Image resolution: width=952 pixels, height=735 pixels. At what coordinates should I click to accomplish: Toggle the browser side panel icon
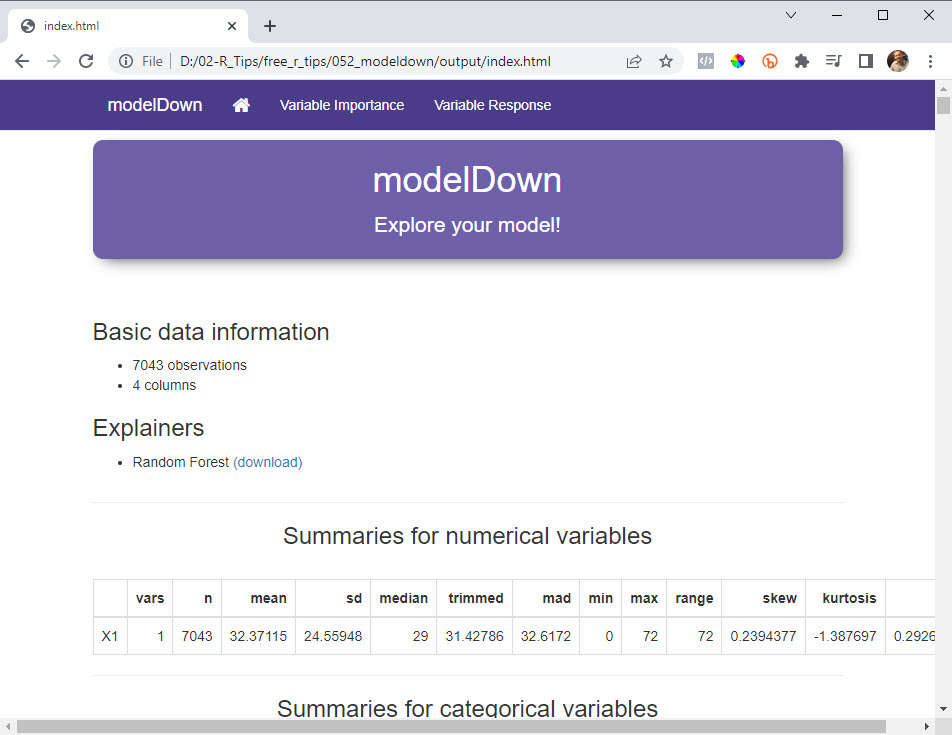[866, 61]
